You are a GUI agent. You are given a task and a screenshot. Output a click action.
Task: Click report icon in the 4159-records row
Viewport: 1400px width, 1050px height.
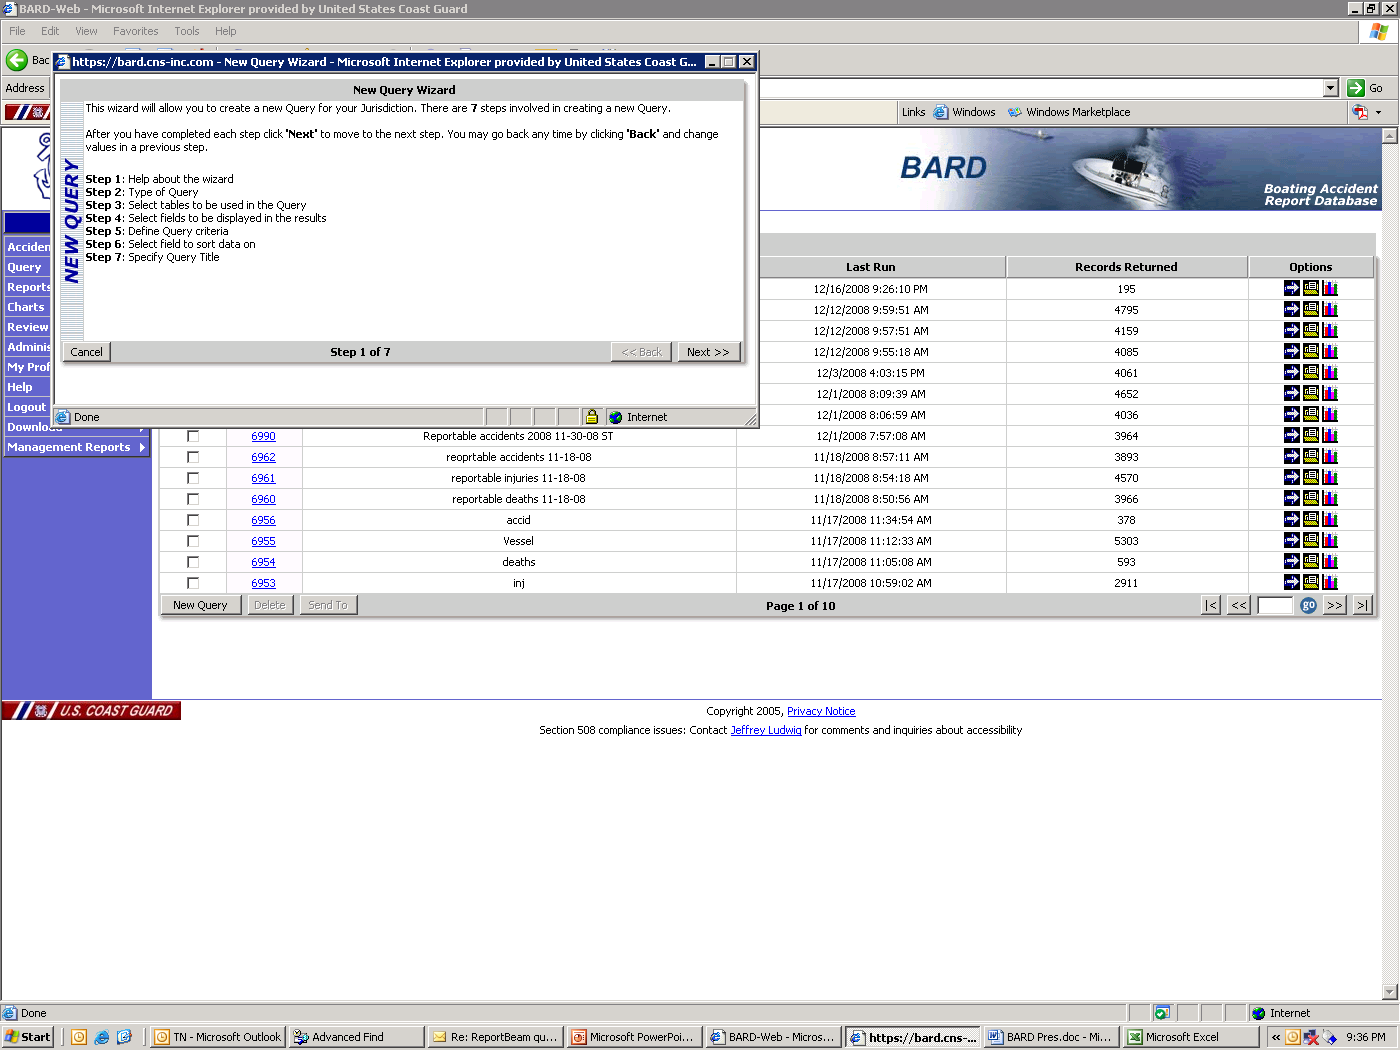(x=1310, y=331)
